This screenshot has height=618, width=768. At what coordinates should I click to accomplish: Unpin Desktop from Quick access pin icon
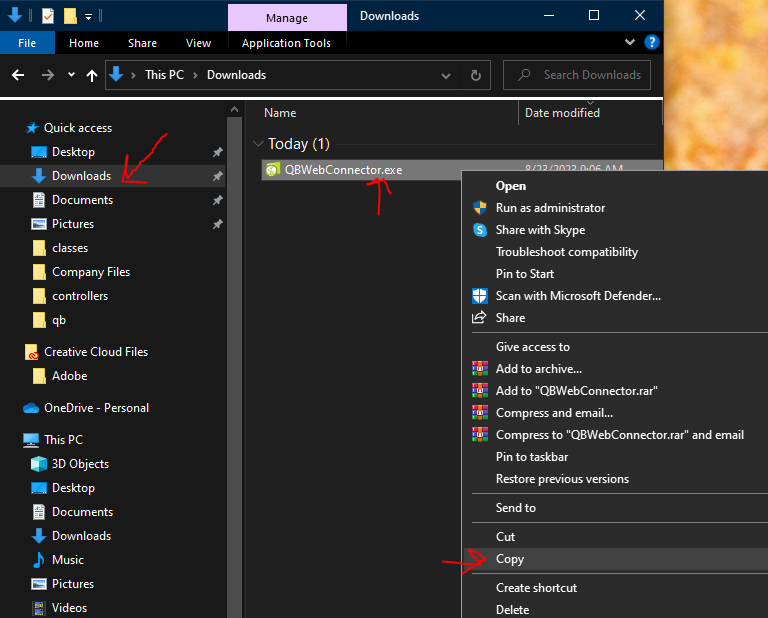click(217, 152)
